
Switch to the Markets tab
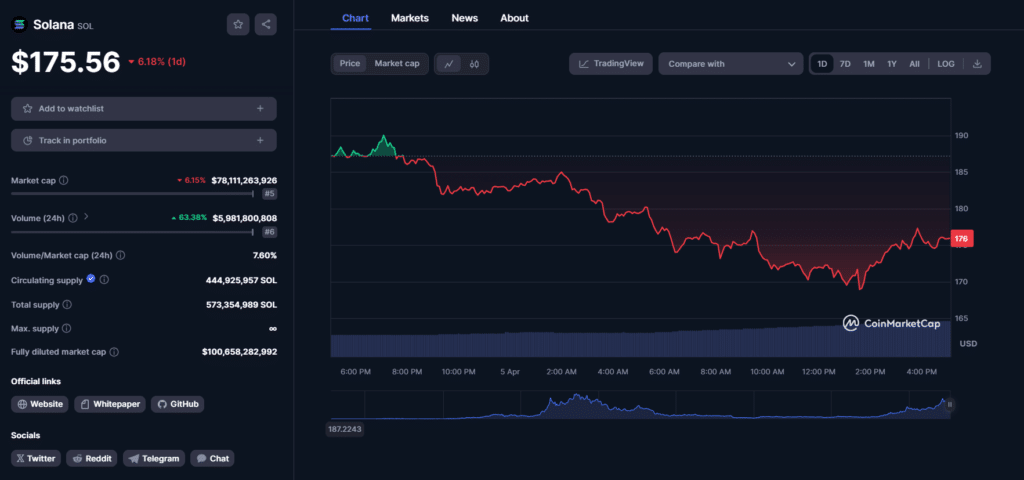(x=409, y=18)
